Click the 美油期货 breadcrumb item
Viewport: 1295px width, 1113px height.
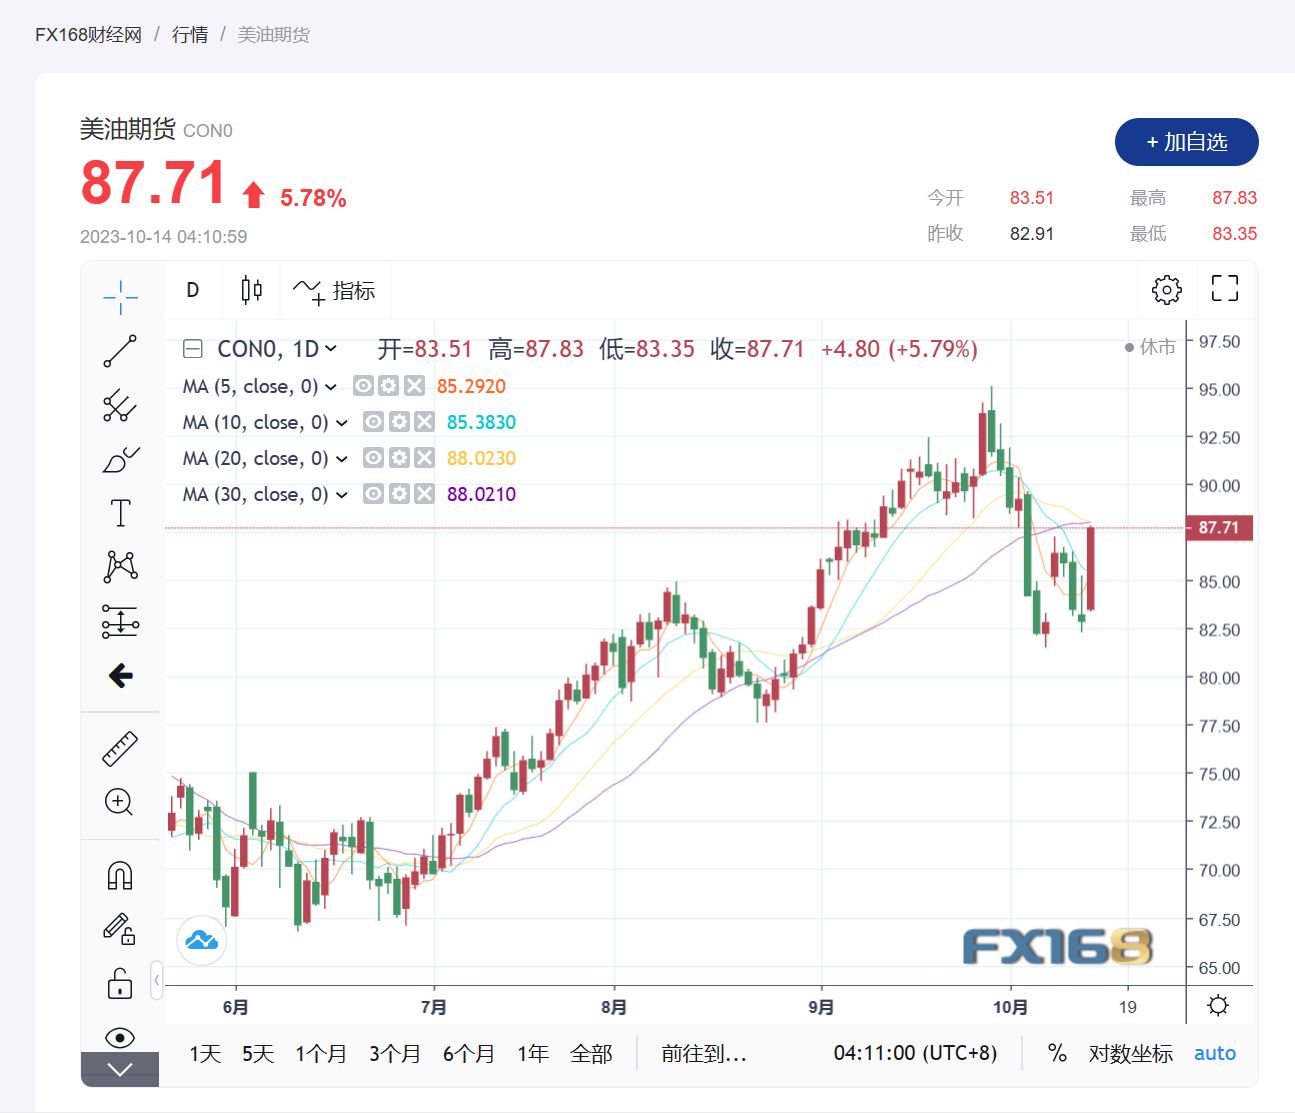click(273, 35)
